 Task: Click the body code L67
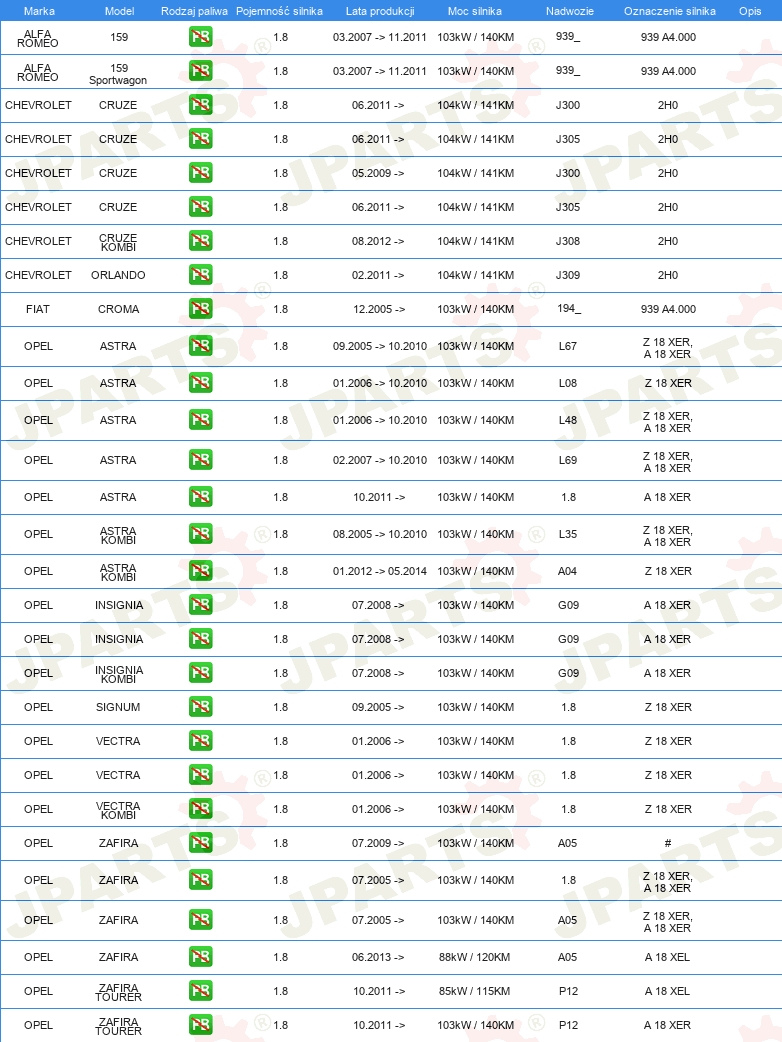point(568,346)
